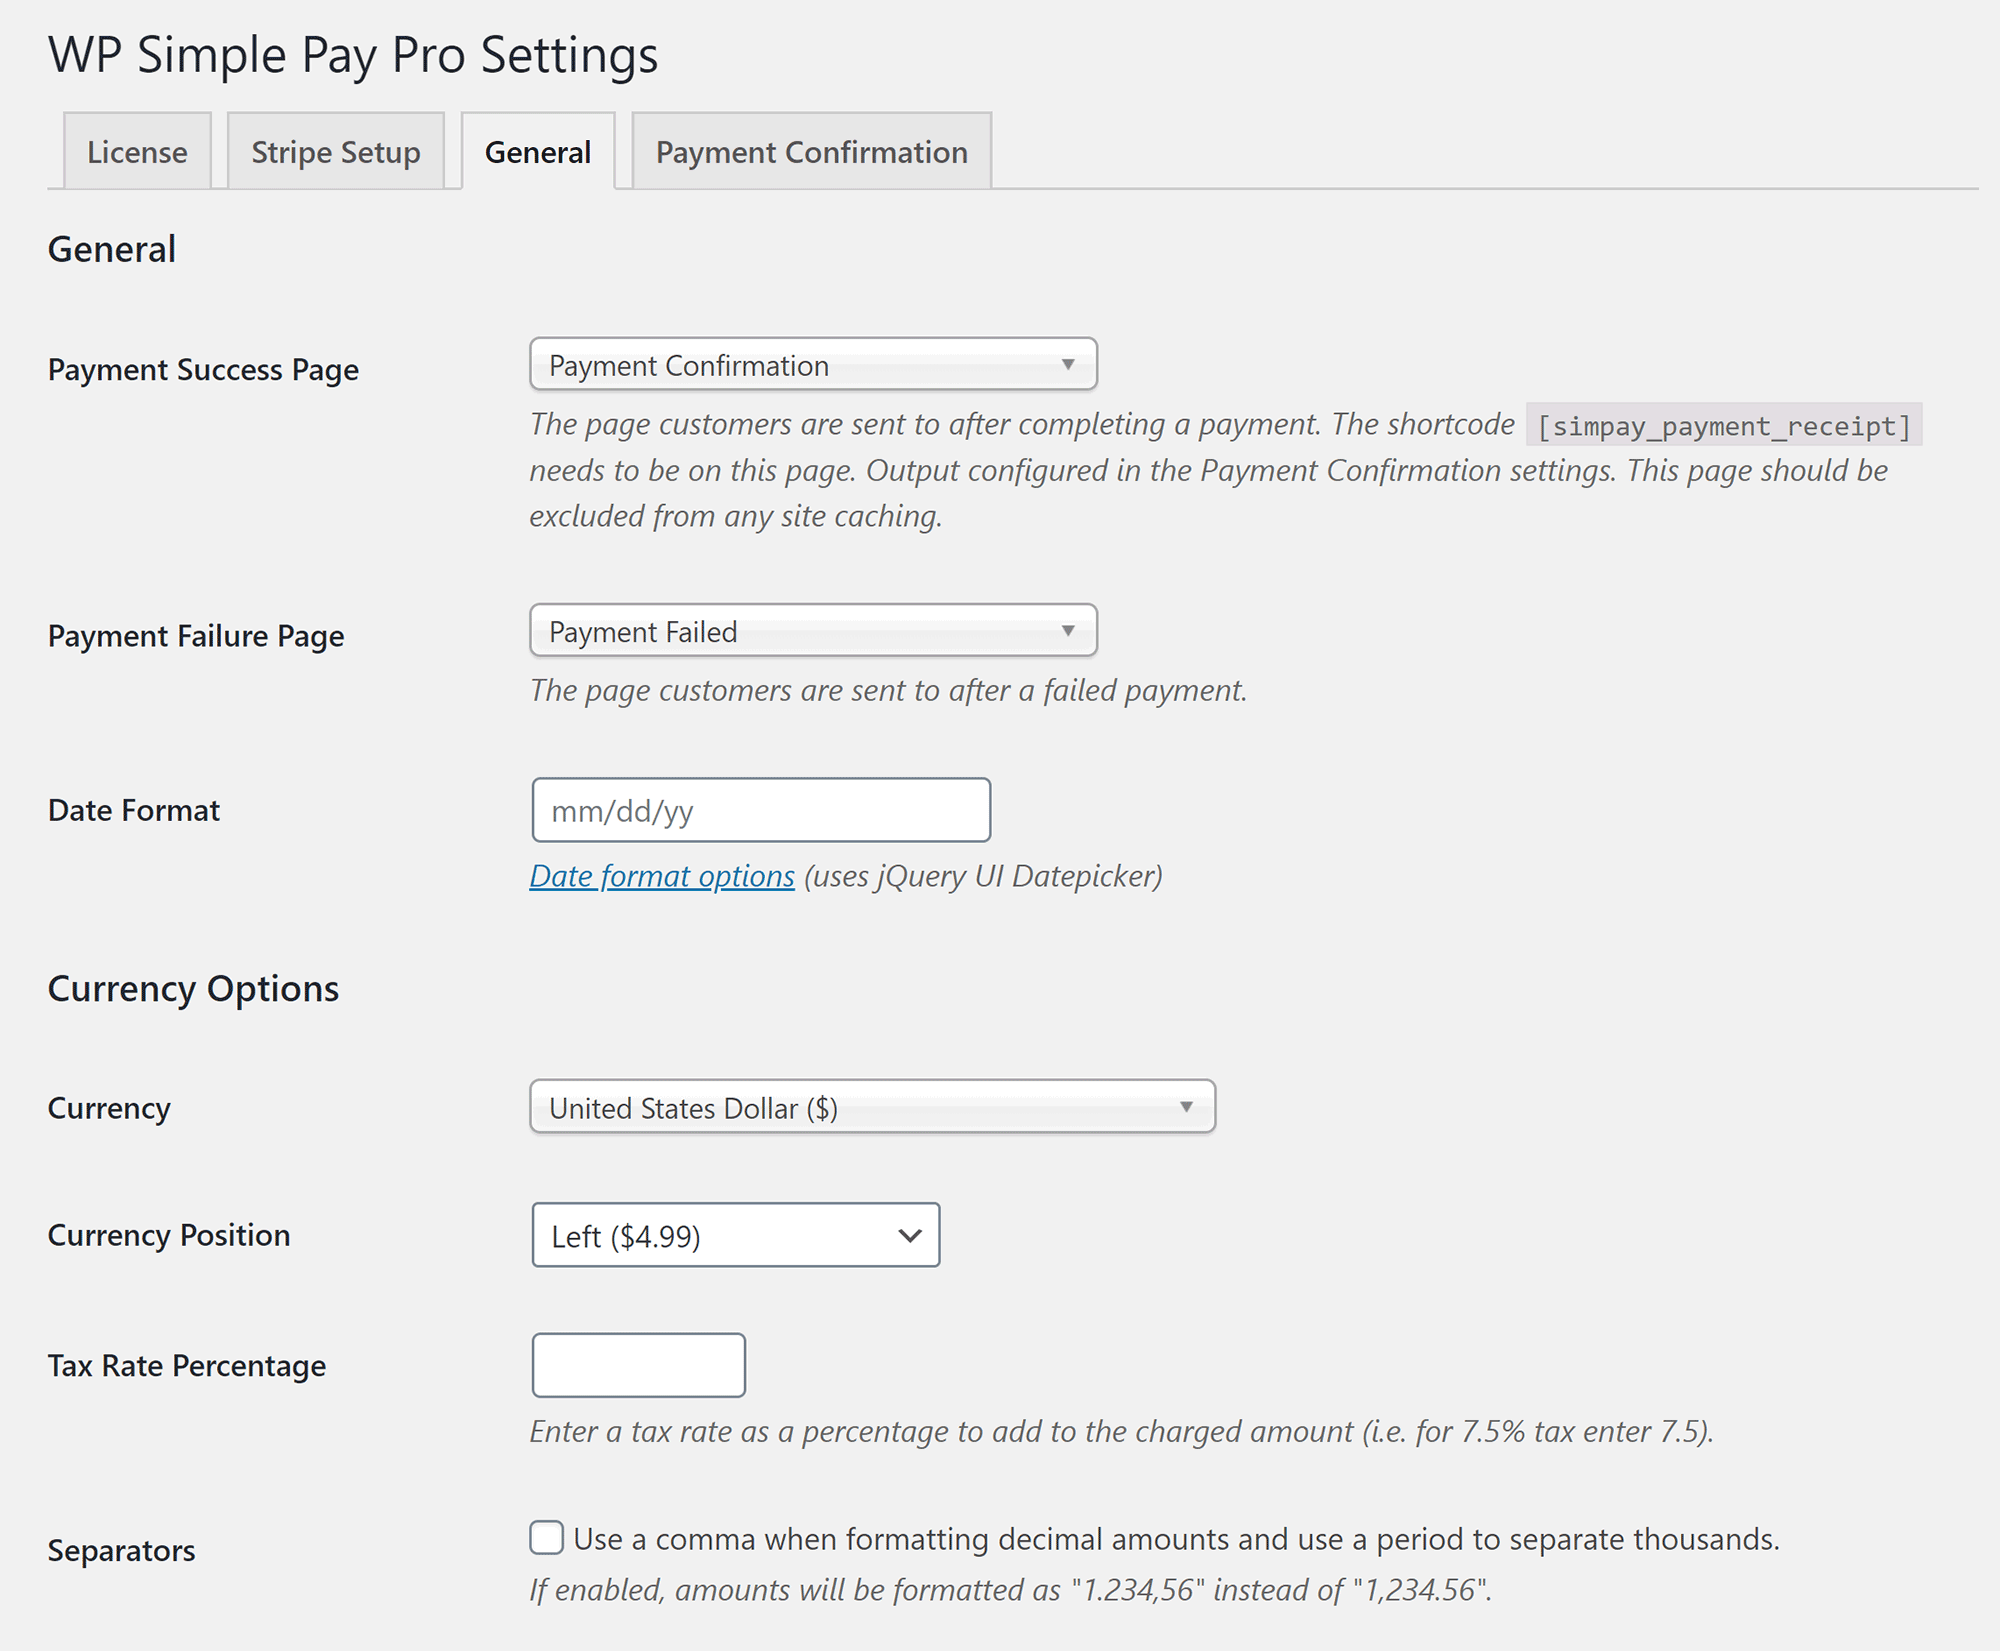Open the Date format options link
This screenshot has width=2000, height=1651.
pyautogui.click(x=662, y=876)
